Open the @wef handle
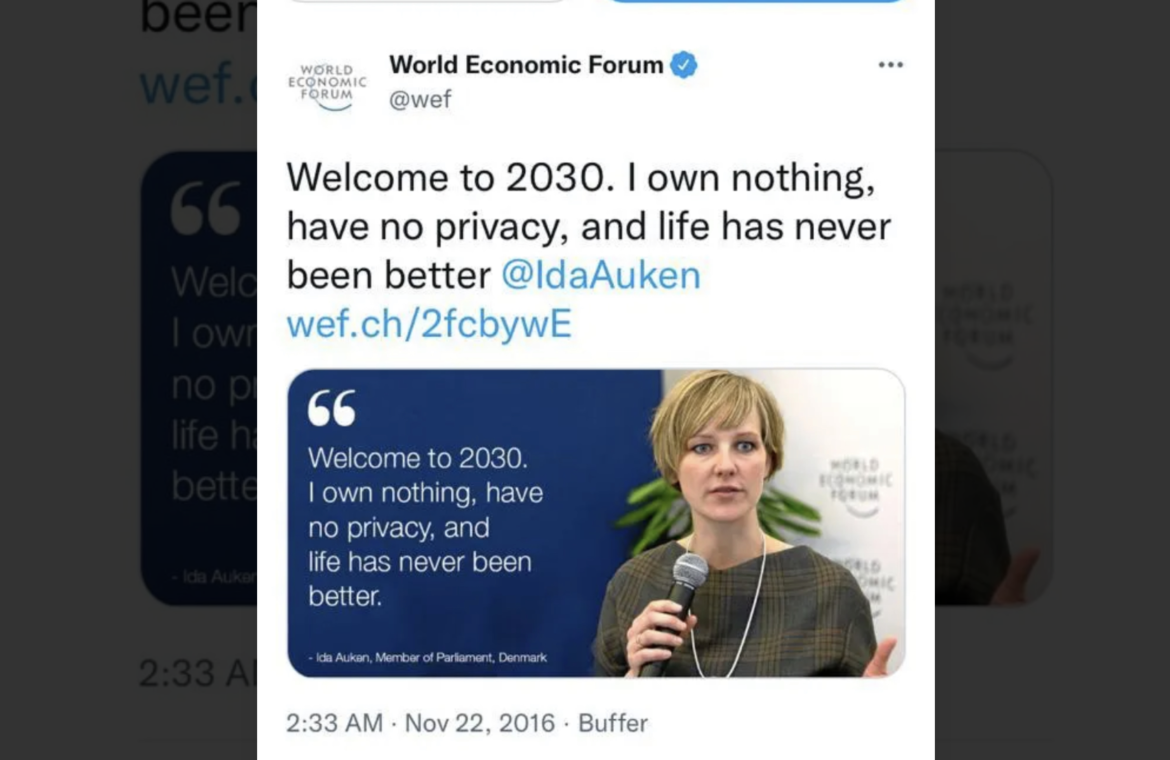This screenshot has width=1170, height=760. [420, 99]
